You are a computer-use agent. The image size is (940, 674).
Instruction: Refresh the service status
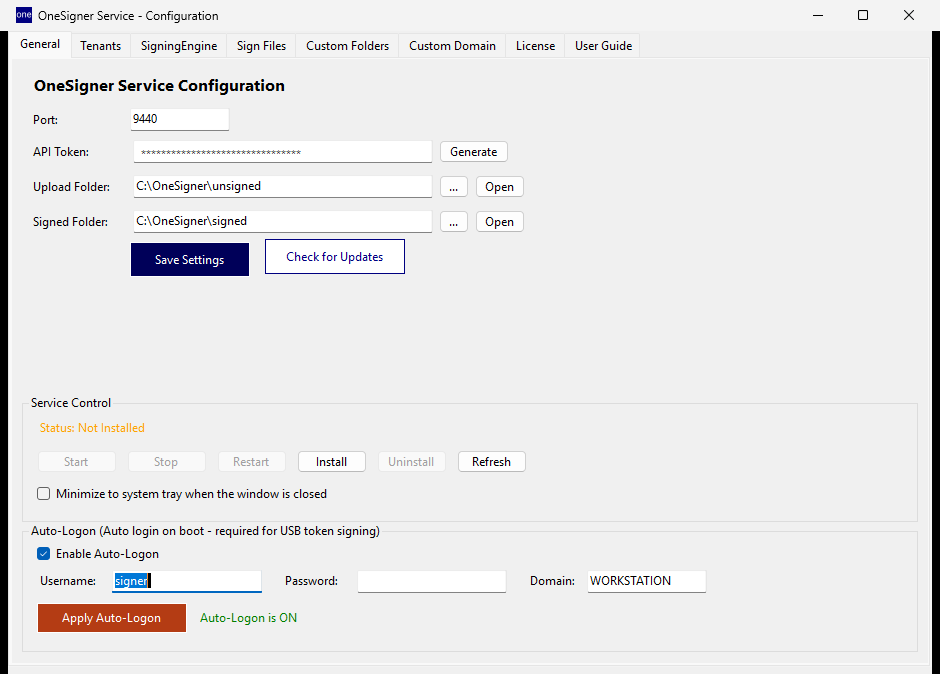492,462
